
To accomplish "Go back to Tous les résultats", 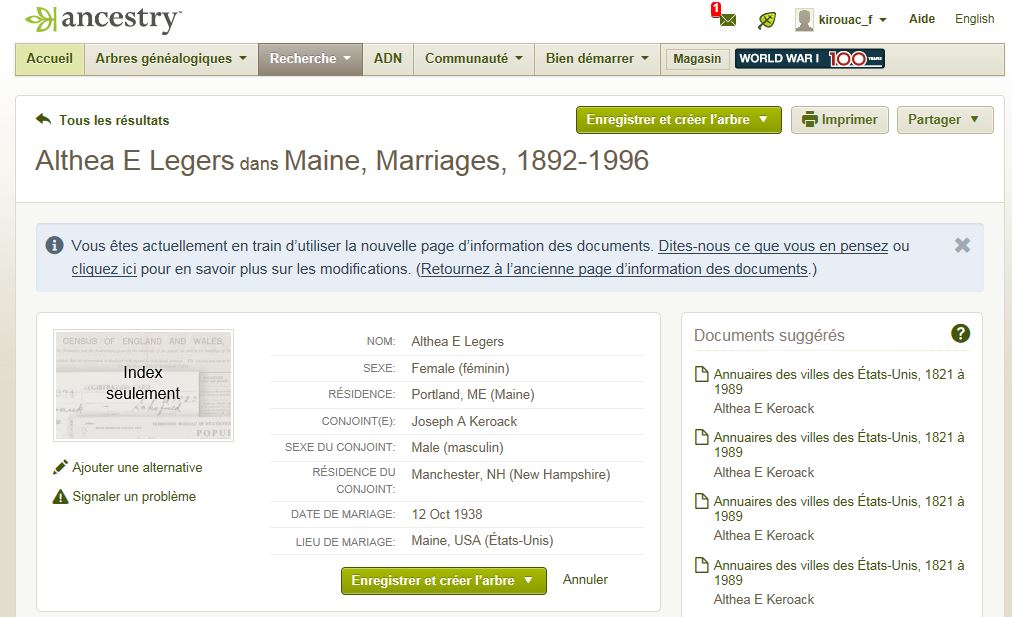I will (x=103, y=120).
